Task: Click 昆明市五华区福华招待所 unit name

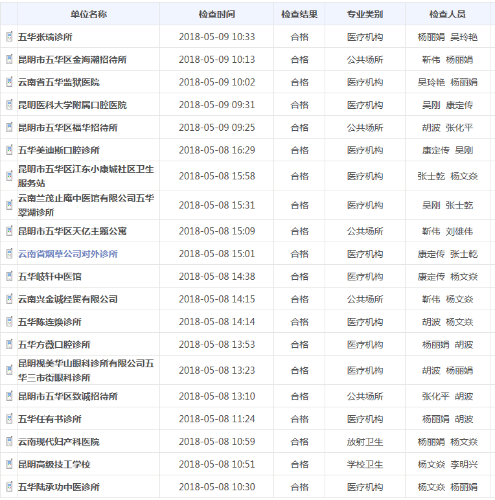Action: [x=68, y=127]
